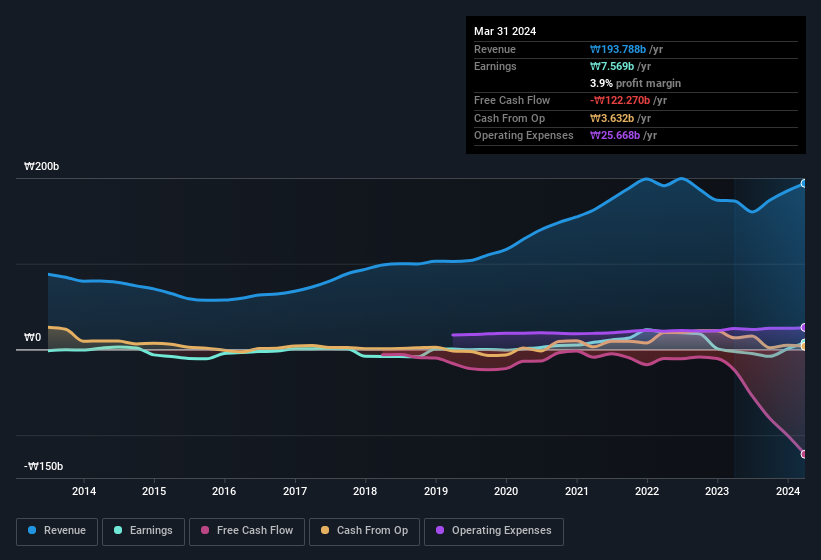Click the orange Cash From Op legend dot
This screenshot has width=821, height=560.
pyautogui.click(x=326, y=531)
